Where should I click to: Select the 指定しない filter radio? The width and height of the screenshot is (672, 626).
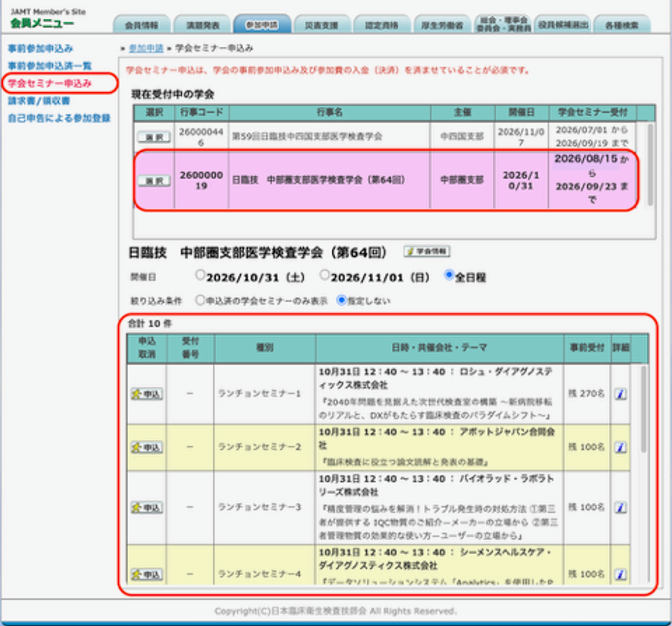click(341, 300)
